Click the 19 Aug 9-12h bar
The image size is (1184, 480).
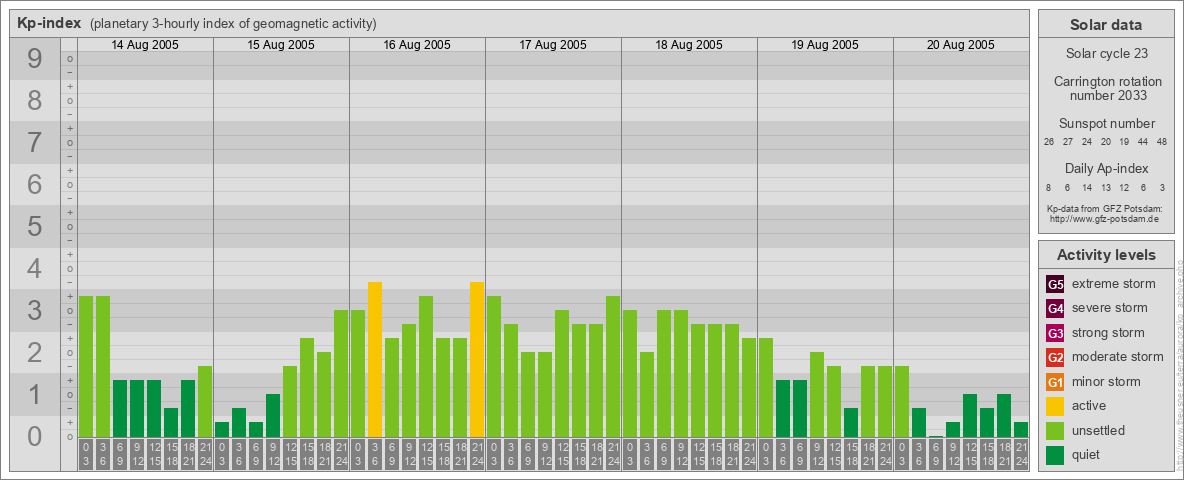point(816,394)
